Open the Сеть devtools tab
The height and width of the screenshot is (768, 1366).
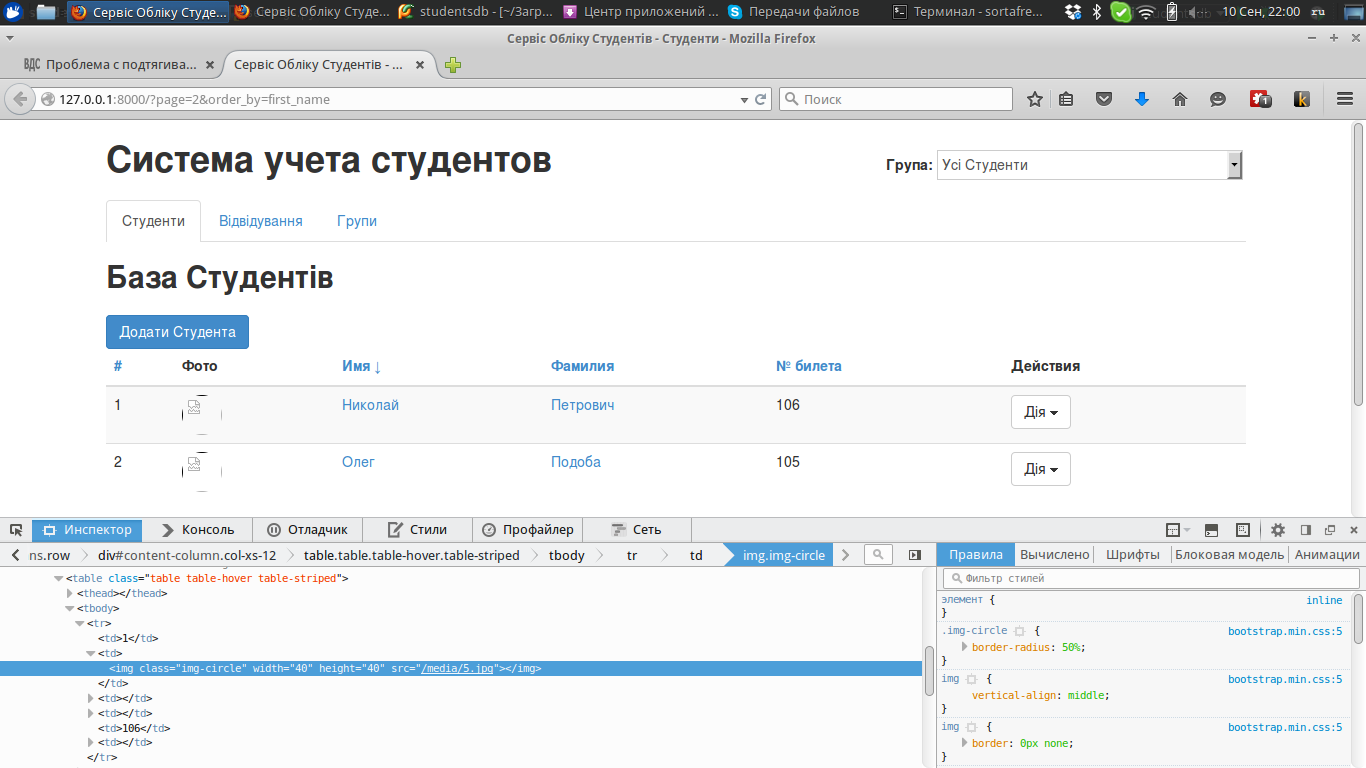(x=636, y=530)
